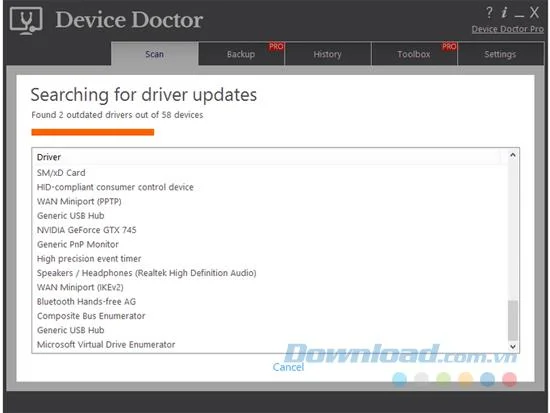Click the scroll up arrow in driver list
Screen dimensions: 550x413
512,155
